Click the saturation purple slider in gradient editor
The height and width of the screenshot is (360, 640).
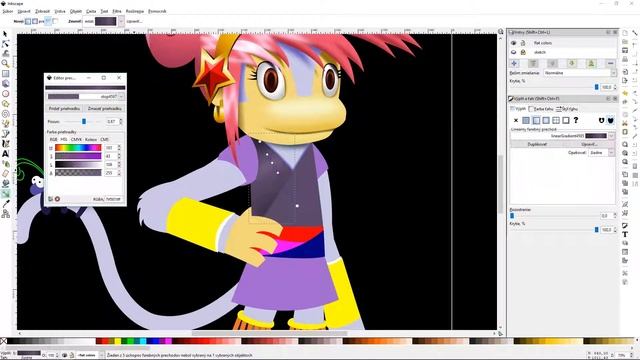(78, 156)
